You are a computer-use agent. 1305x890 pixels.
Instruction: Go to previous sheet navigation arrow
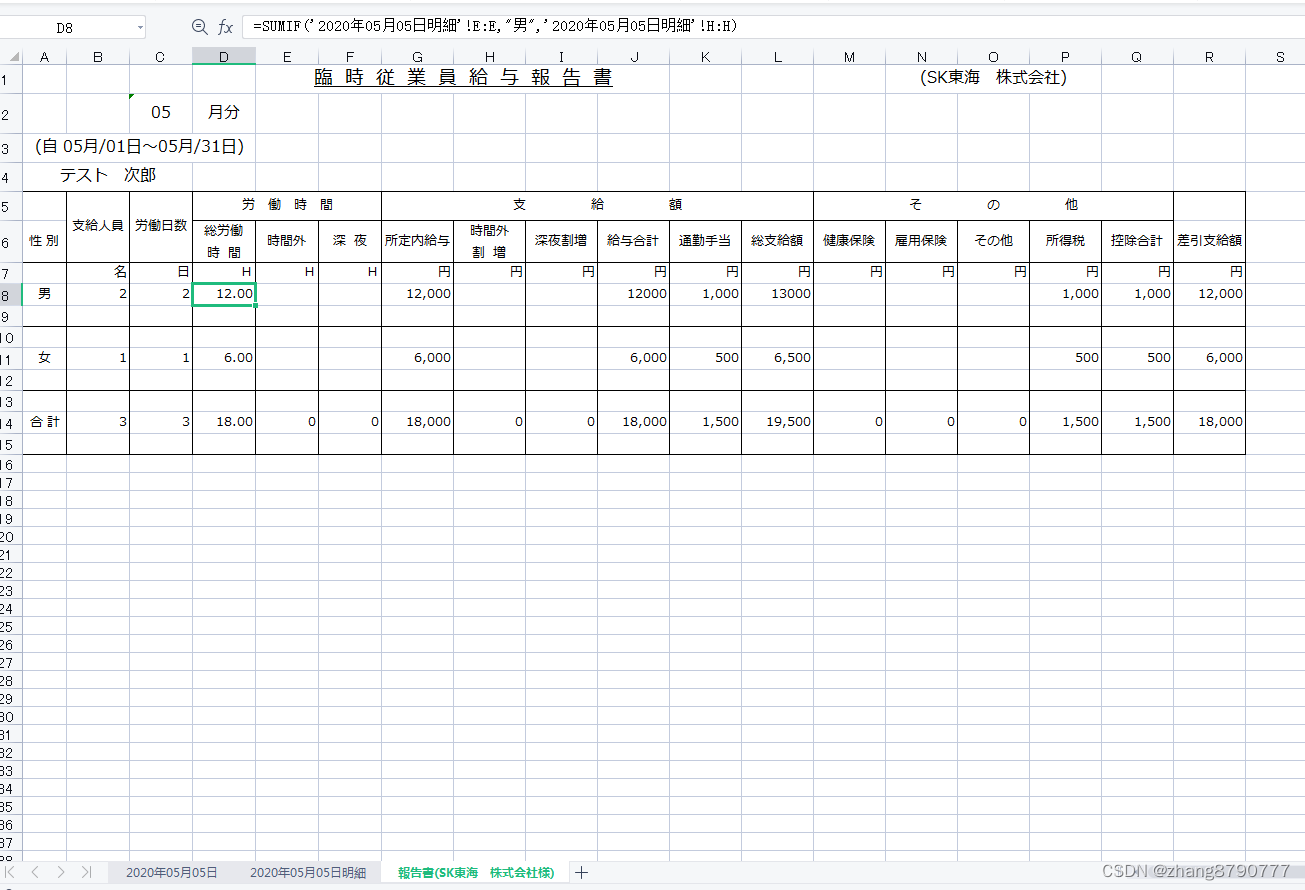36,872
